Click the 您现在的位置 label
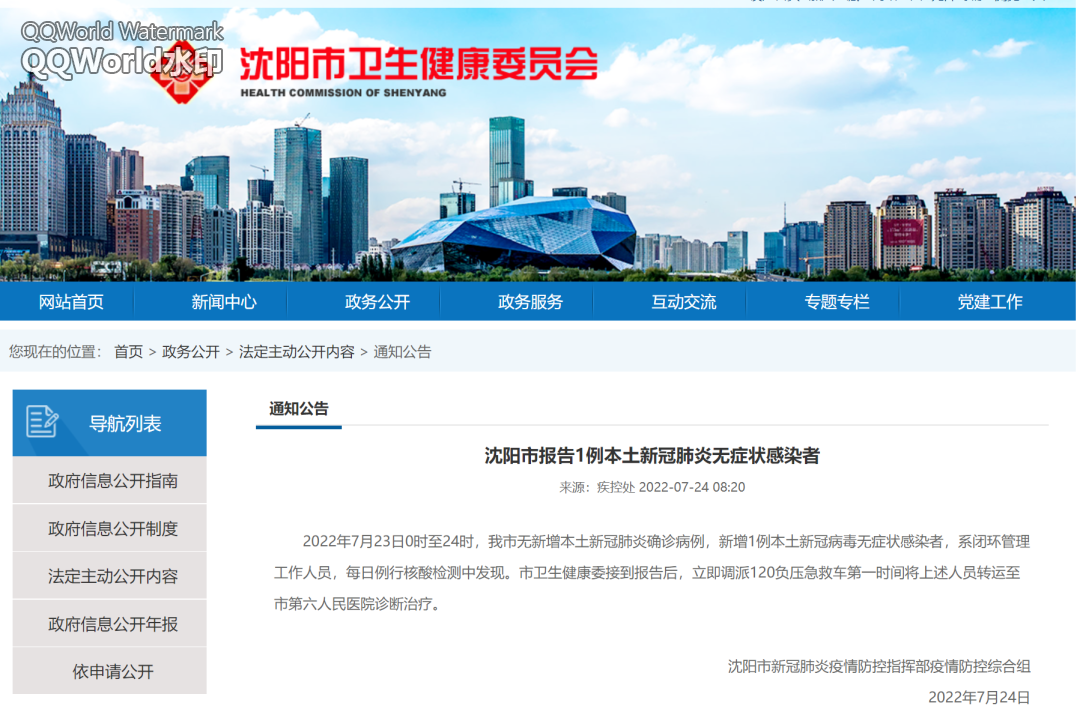This screenshot has width=1080, height=709. (54, 352)
